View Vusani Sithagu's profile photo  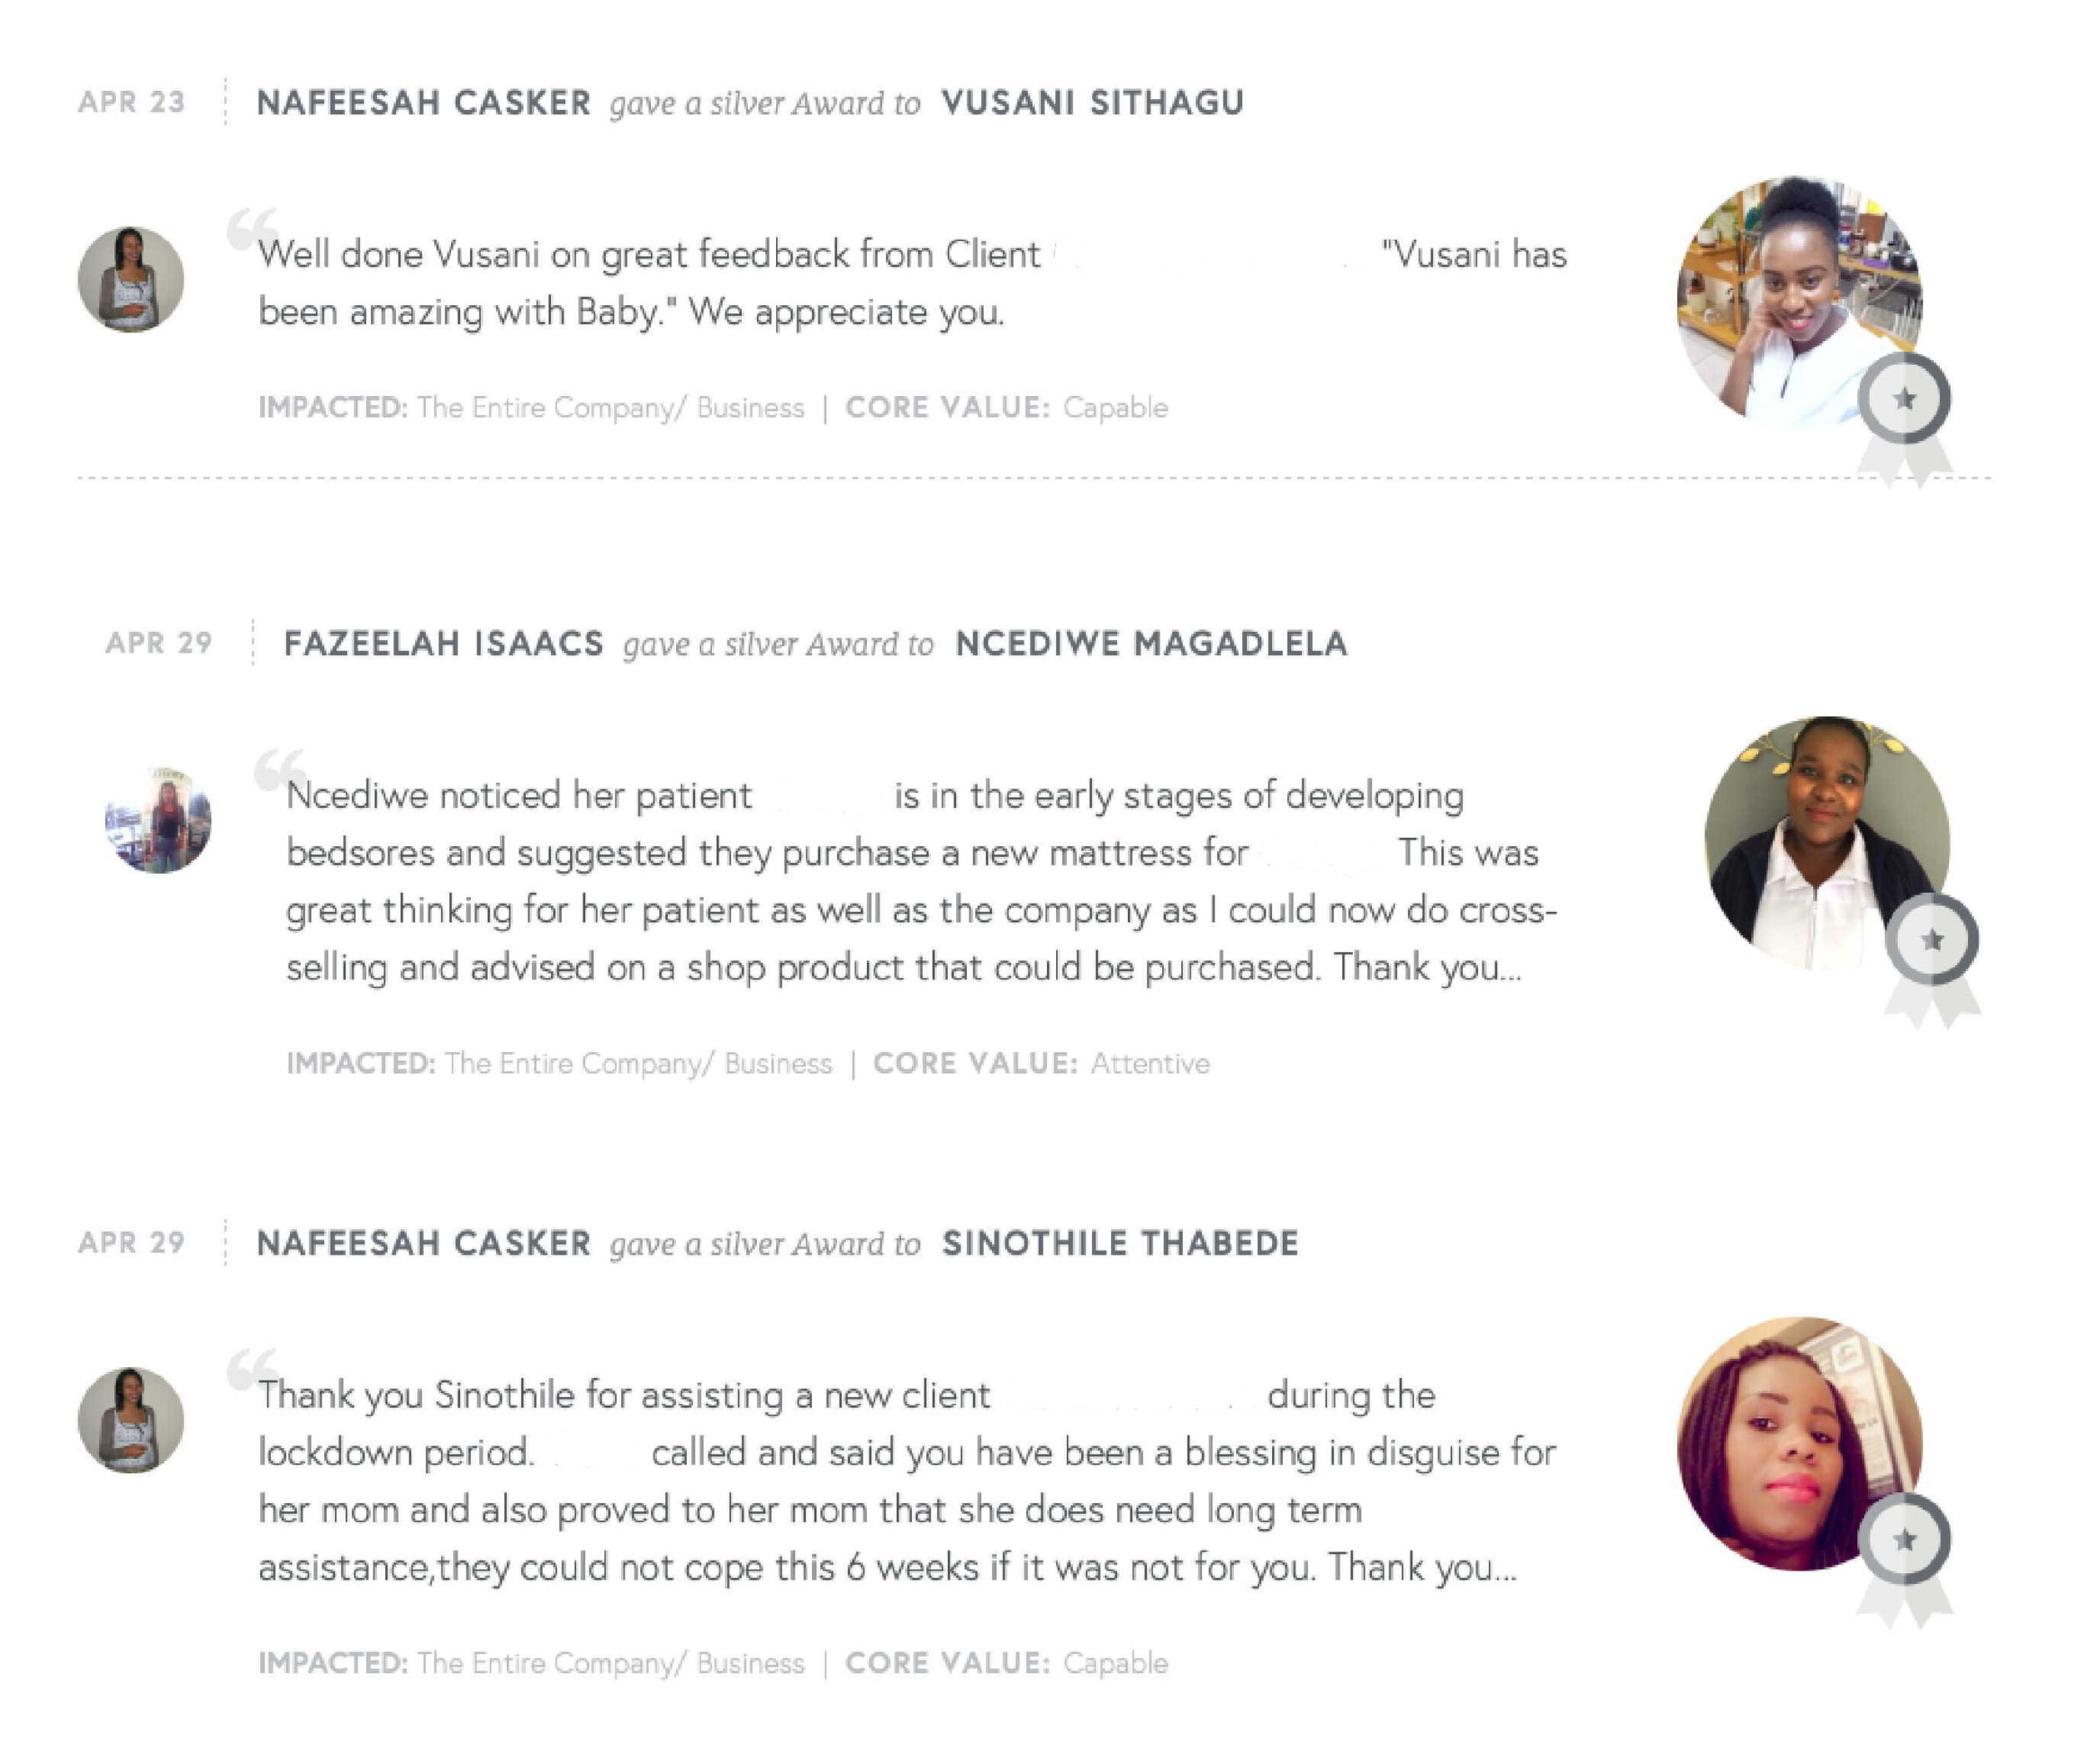click(1799, 300)
